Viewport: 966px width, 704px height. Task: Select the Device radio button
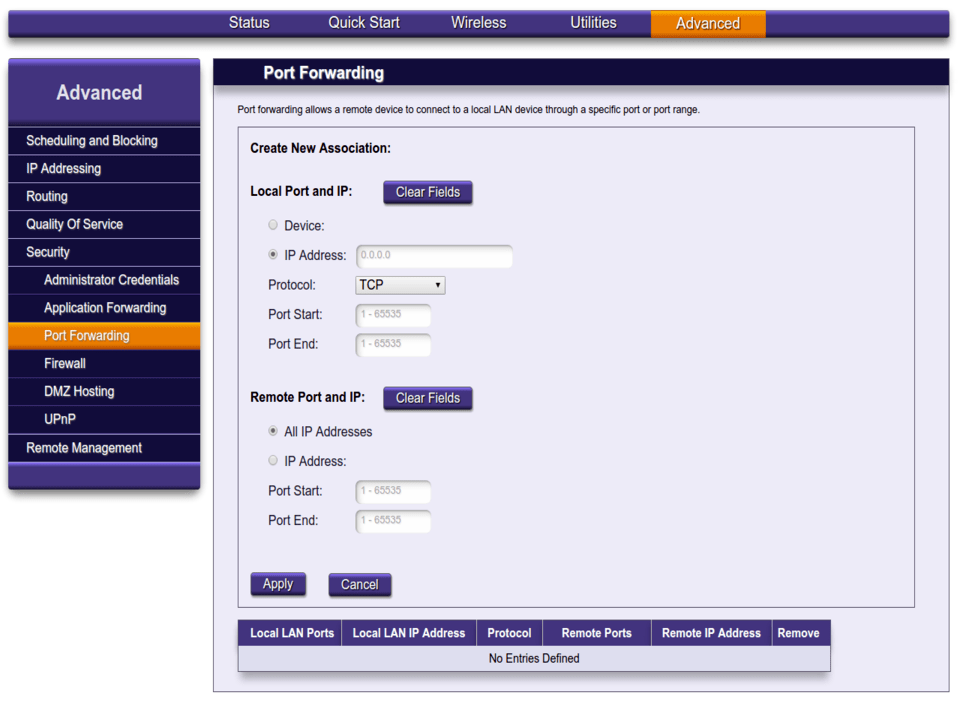[272, 225]
